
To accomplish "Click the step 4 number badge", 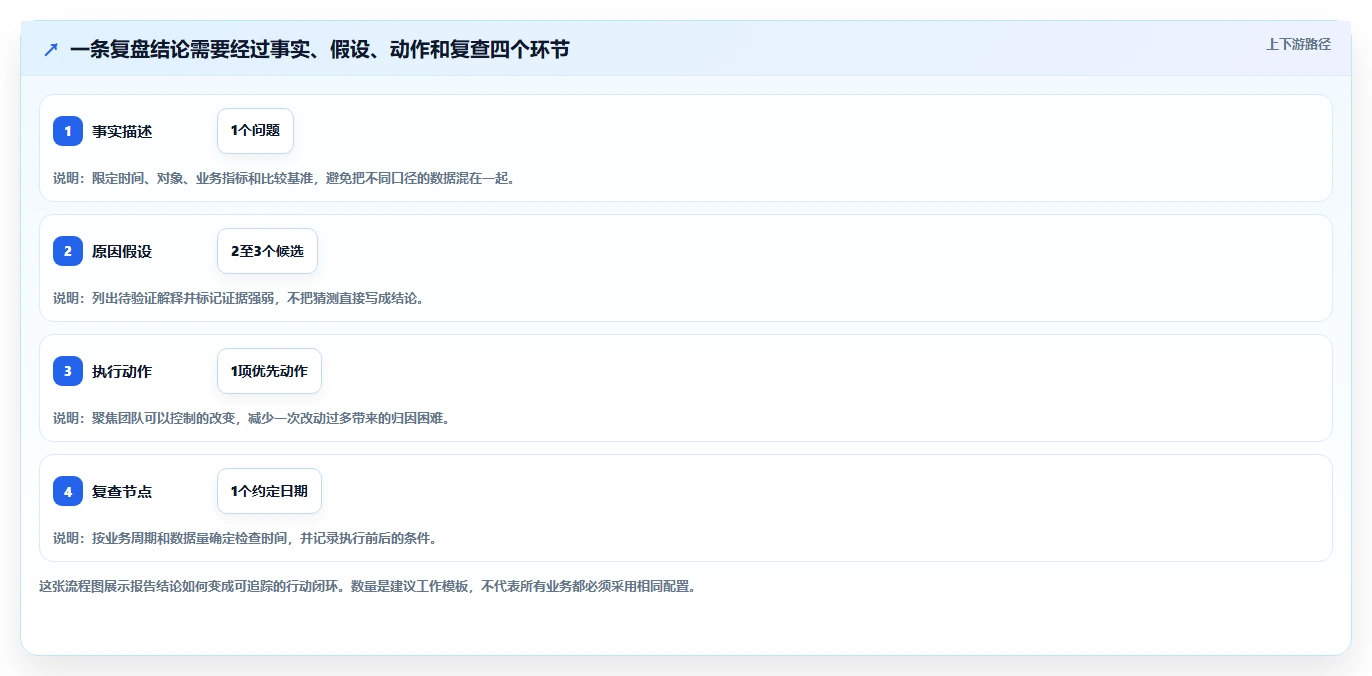I will tap(68, 491).
